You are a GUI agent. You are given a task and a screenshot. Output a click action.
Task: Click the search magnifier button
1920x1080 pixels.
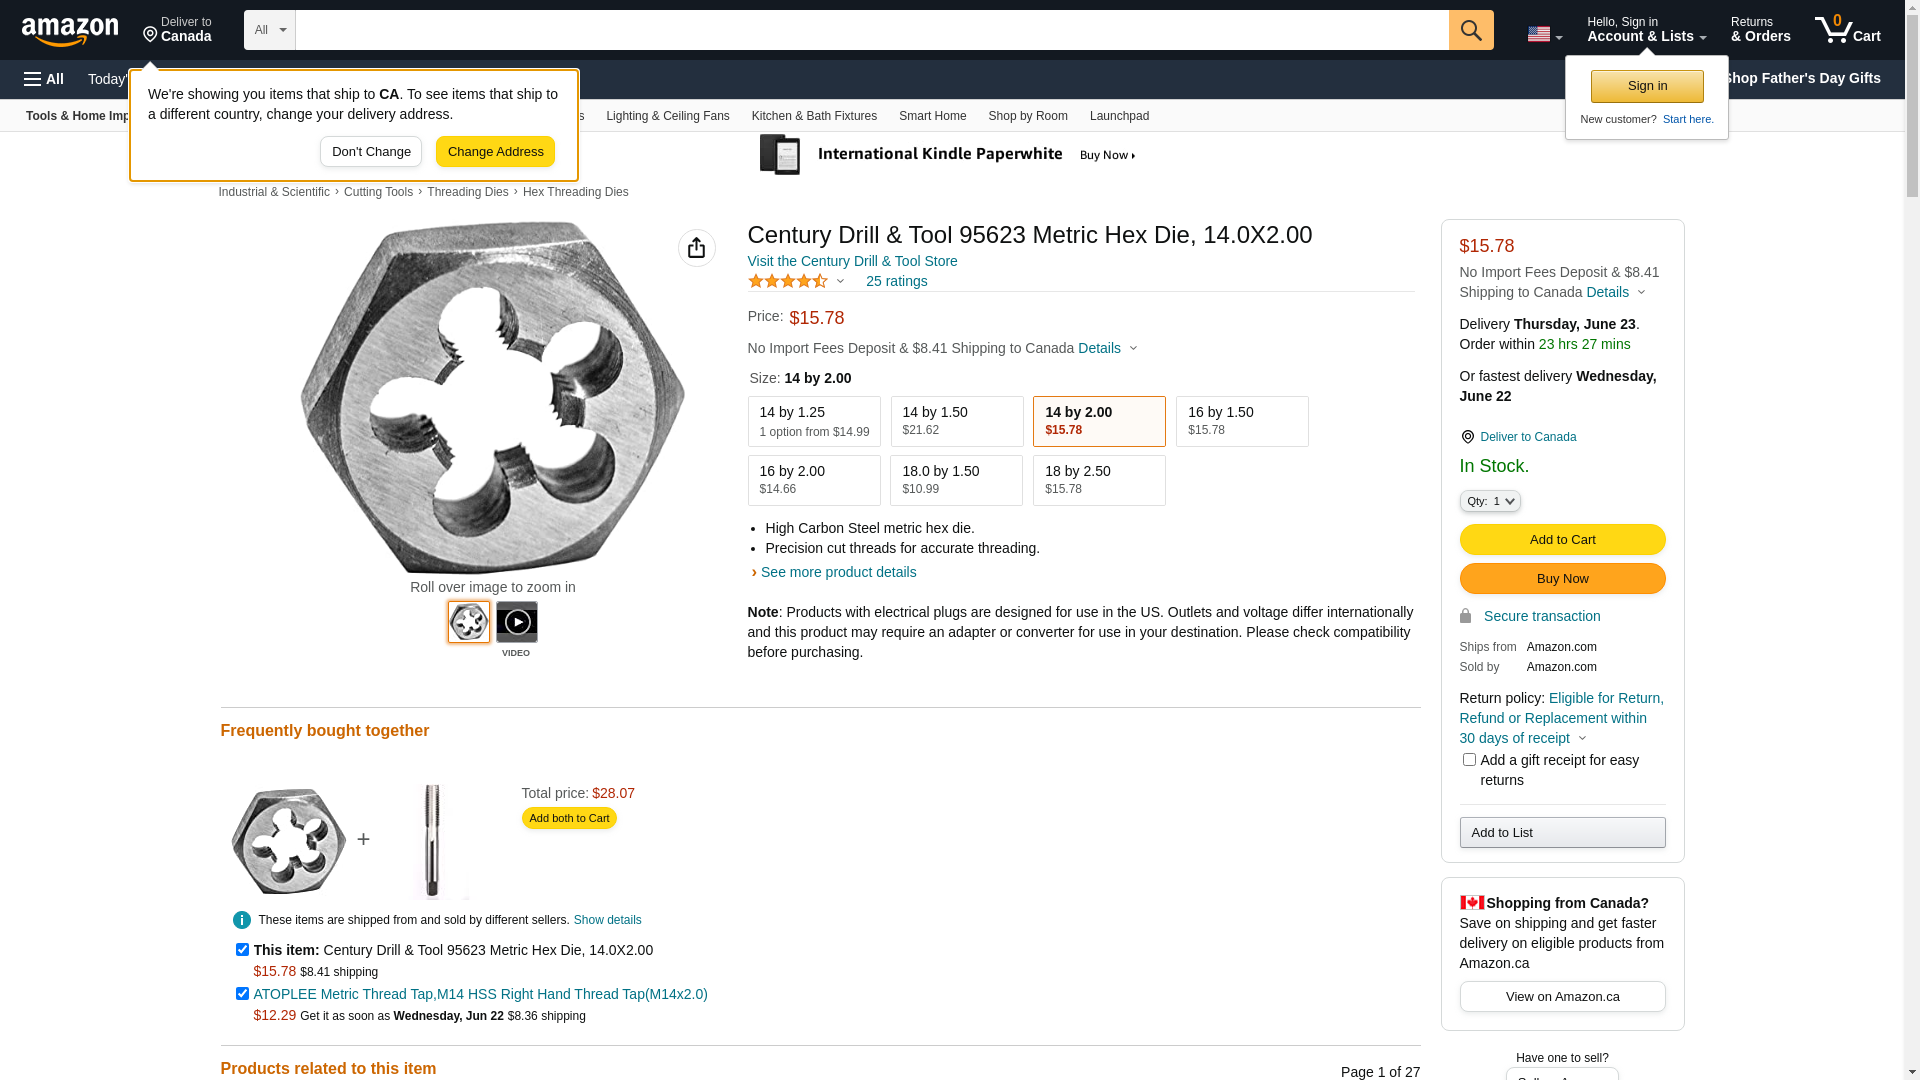click(1471, 30)
